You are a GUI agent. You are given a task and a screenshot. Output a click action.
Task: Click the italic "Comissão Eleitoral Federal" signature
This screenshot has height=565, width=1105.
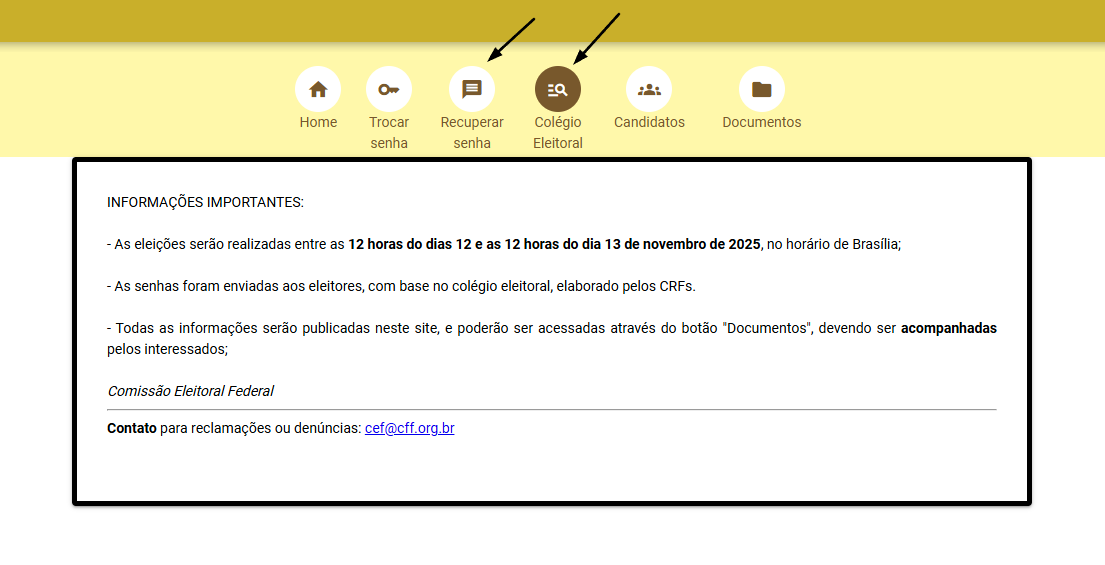point(190,391)
